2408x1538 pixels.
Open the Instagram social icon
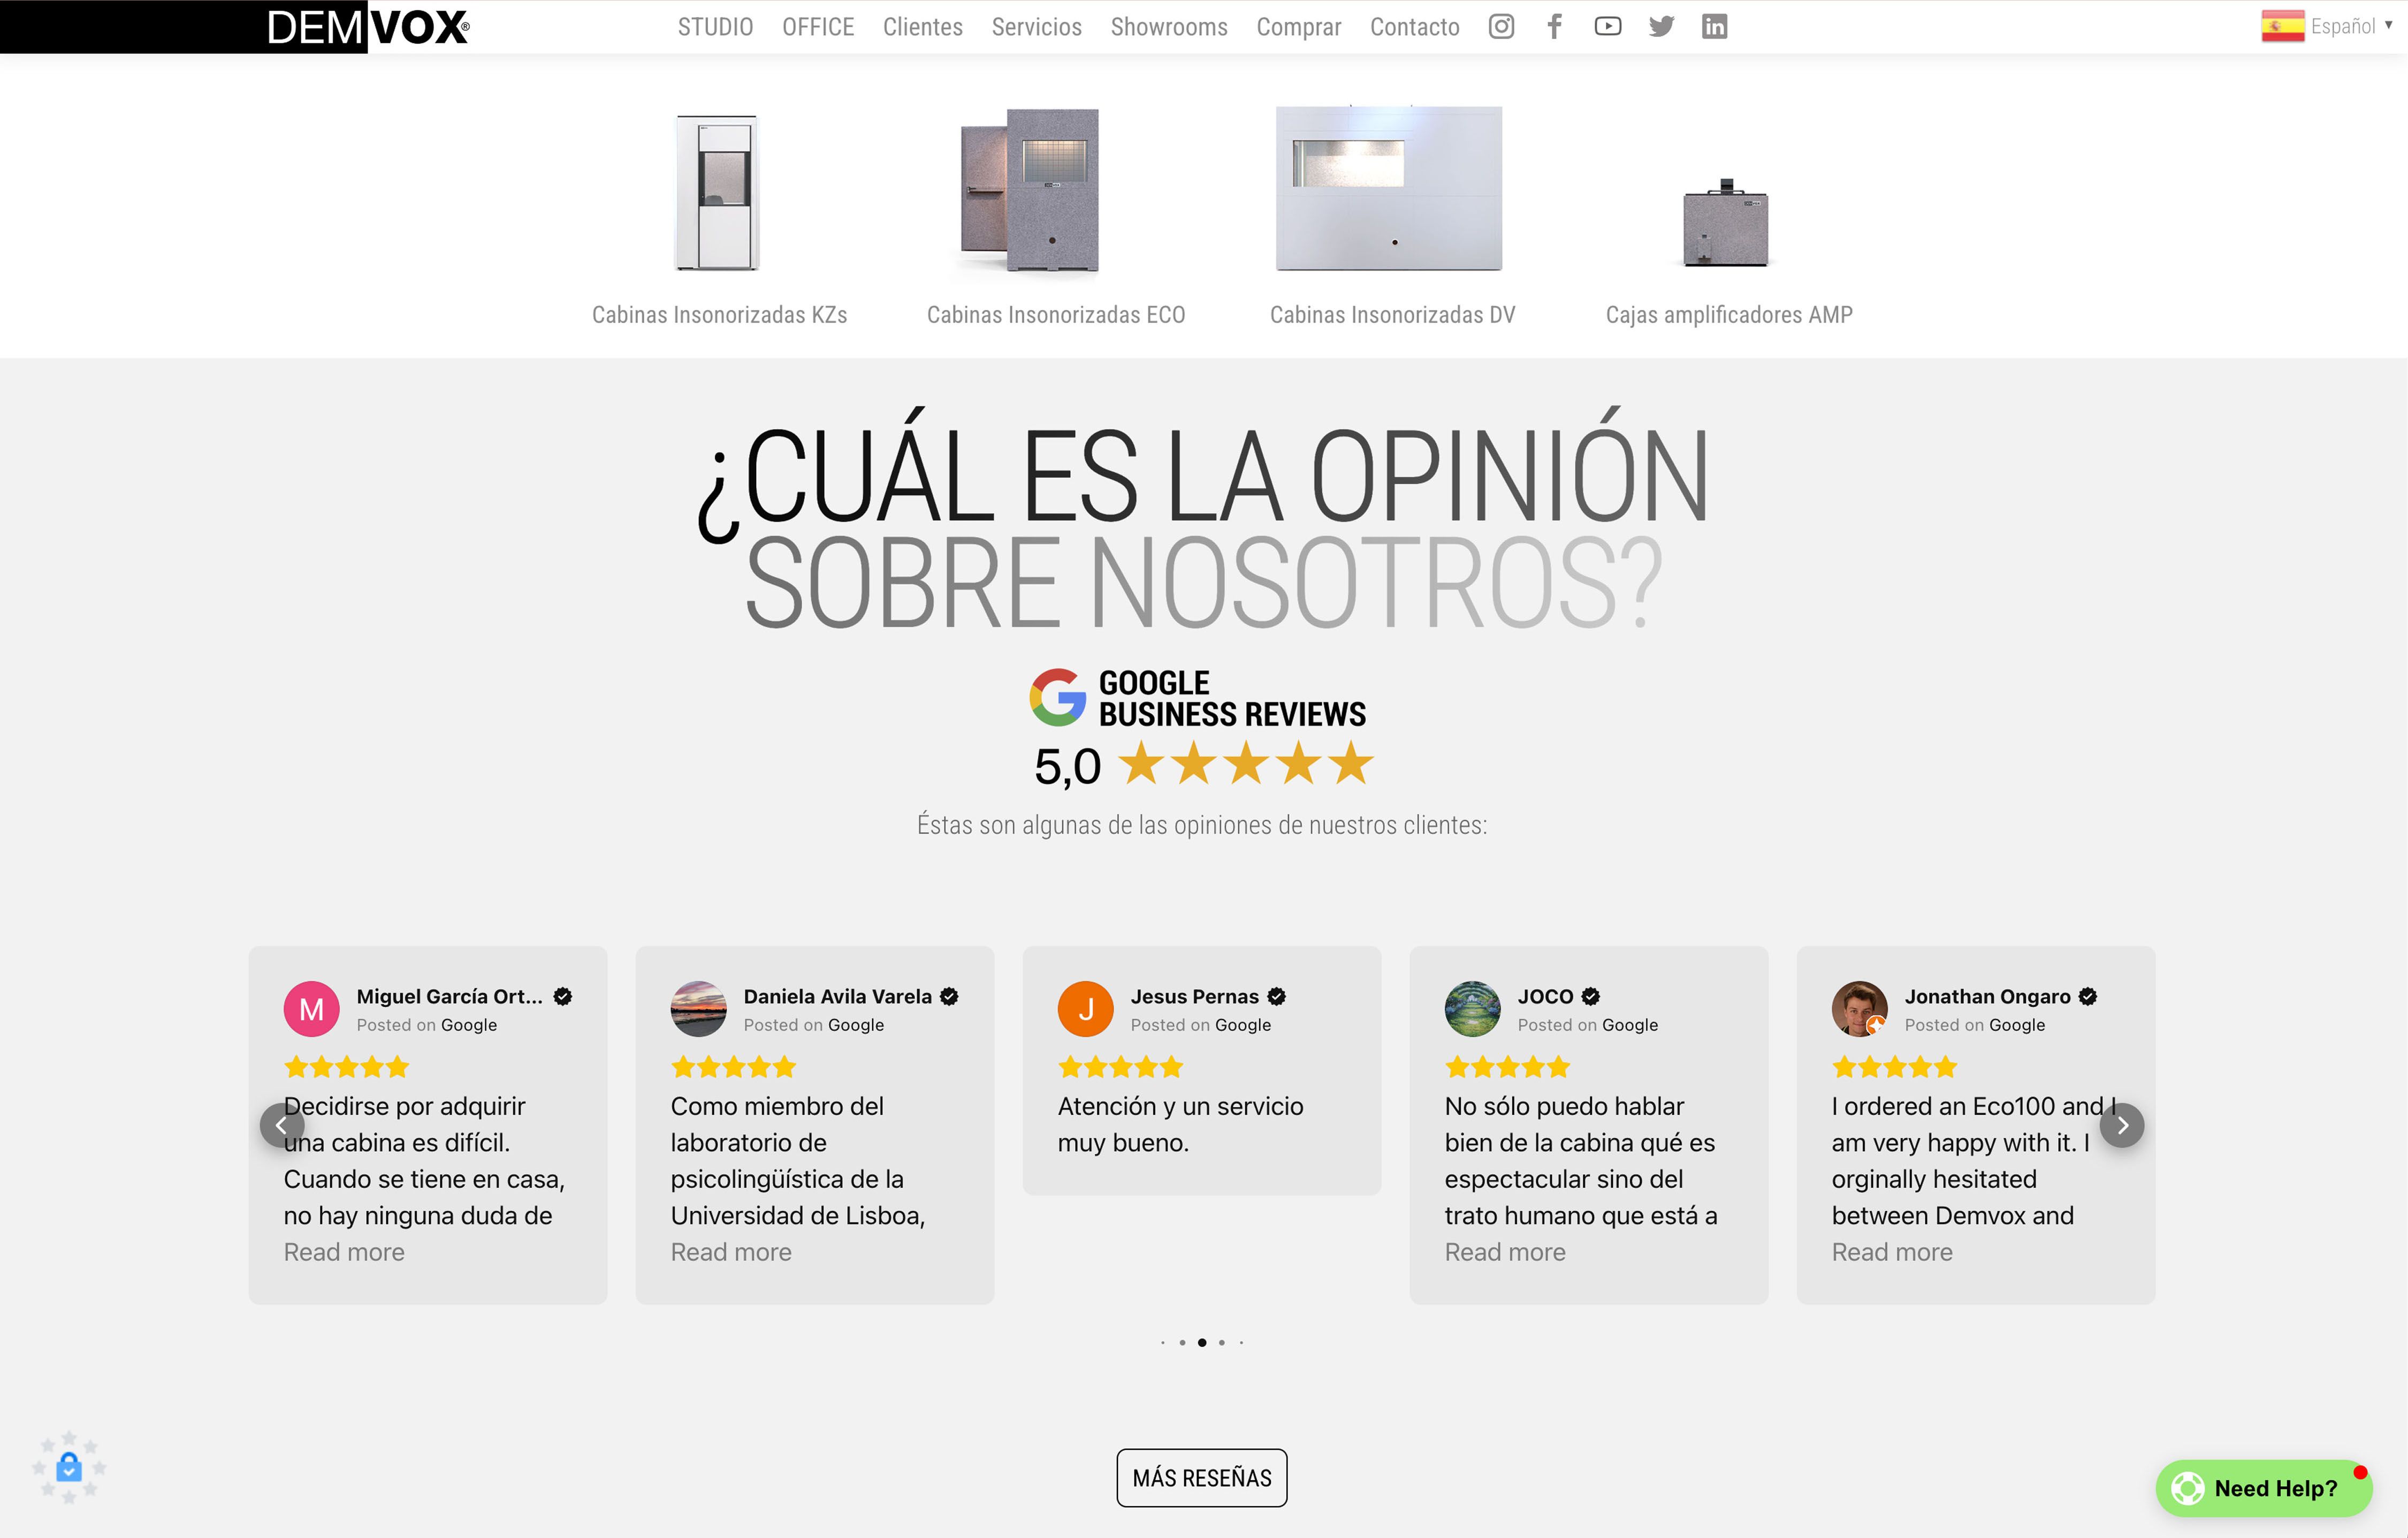point(1501,27)
